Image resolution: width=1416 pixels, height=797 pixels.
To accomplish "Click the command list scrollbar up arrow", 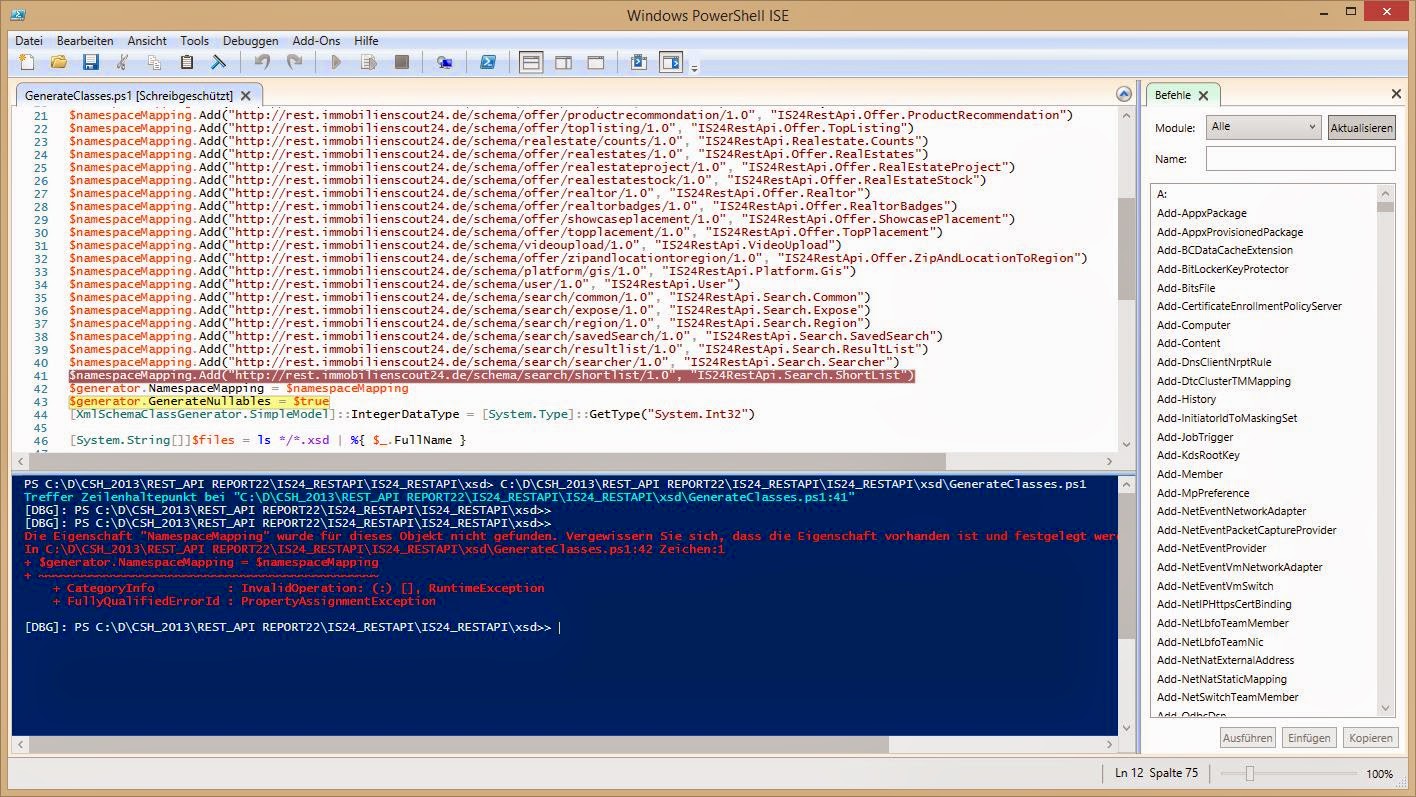I will (1385, 192).
